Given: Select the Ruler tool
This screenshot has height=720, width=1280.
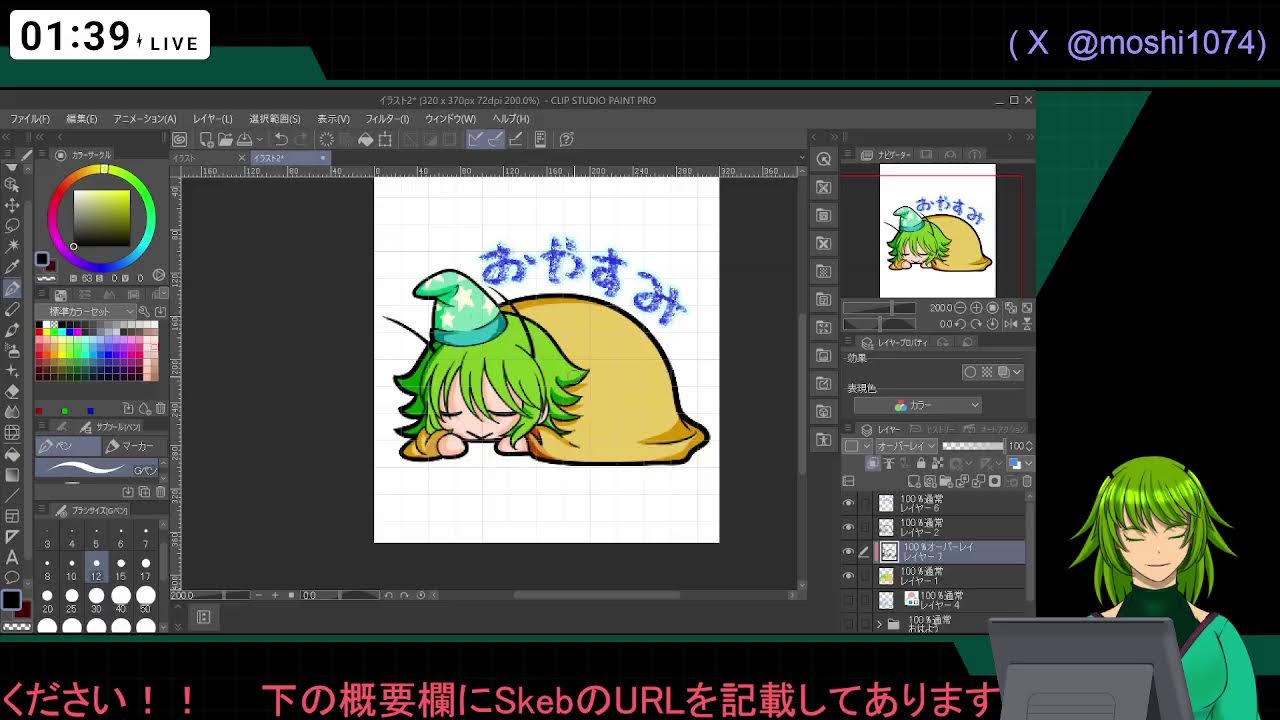Looking at the screenshot, I should 12,537.
